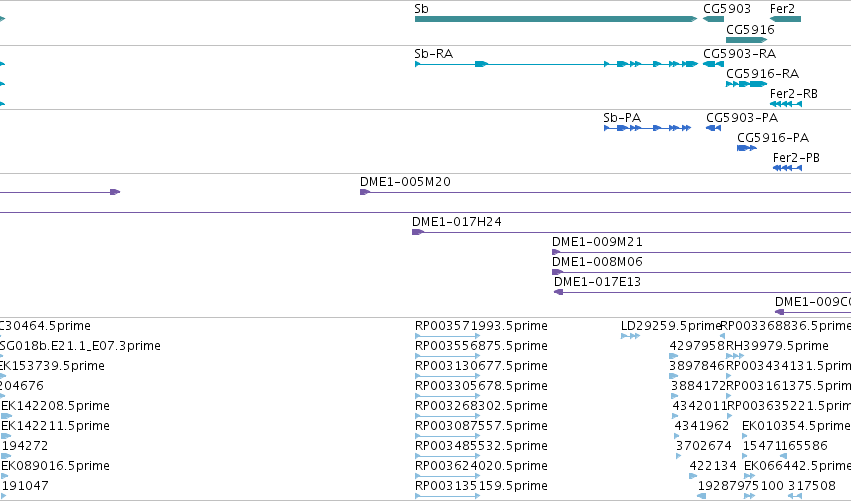The height and width of the screenshot is (501, 851).
Task: Click the Fer2-PB coding glyph
Action: [787, 168]
